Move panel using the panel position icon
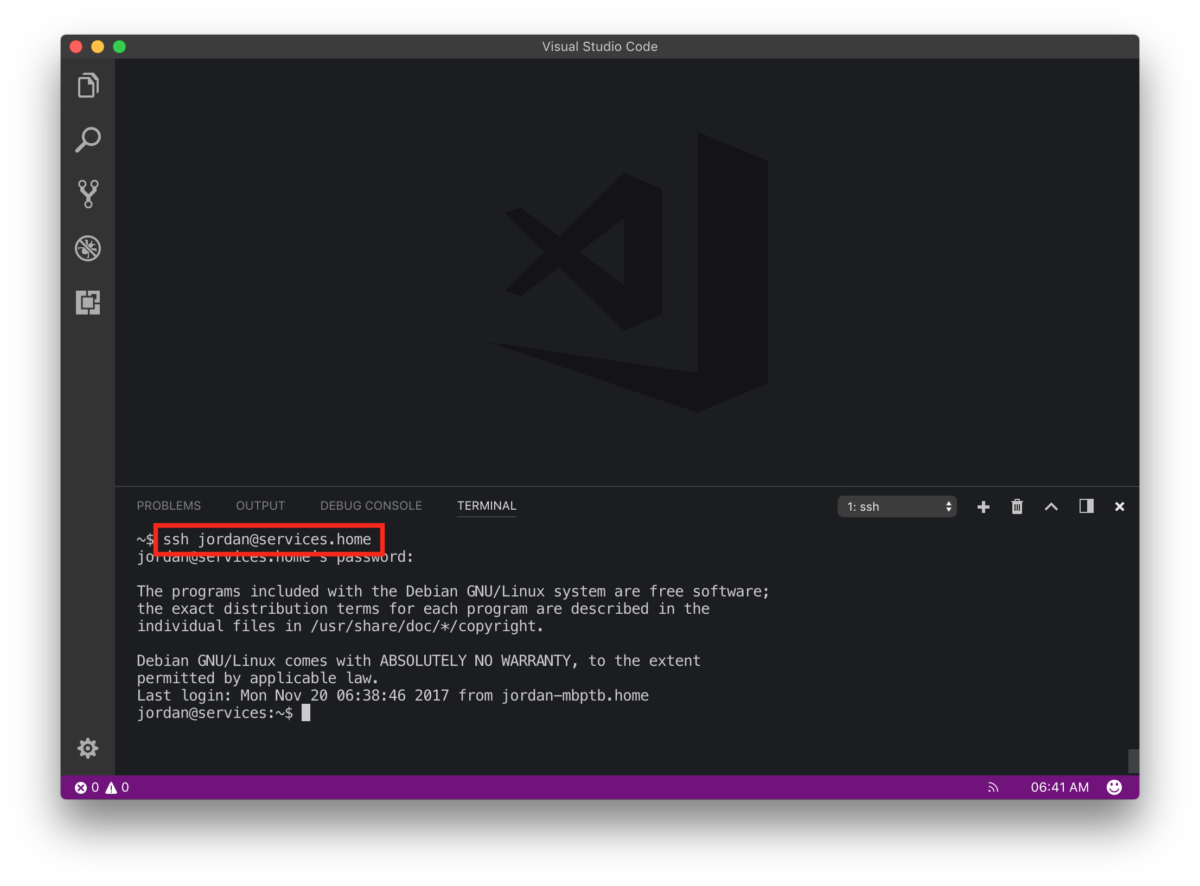 (1086, 506)
